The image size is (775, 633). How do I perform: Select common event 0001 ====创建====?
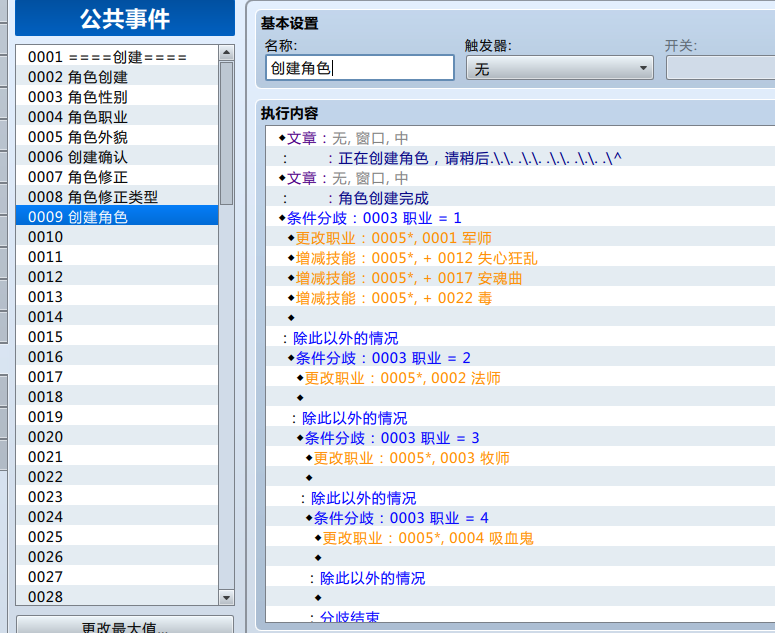(x=117, y=57)
